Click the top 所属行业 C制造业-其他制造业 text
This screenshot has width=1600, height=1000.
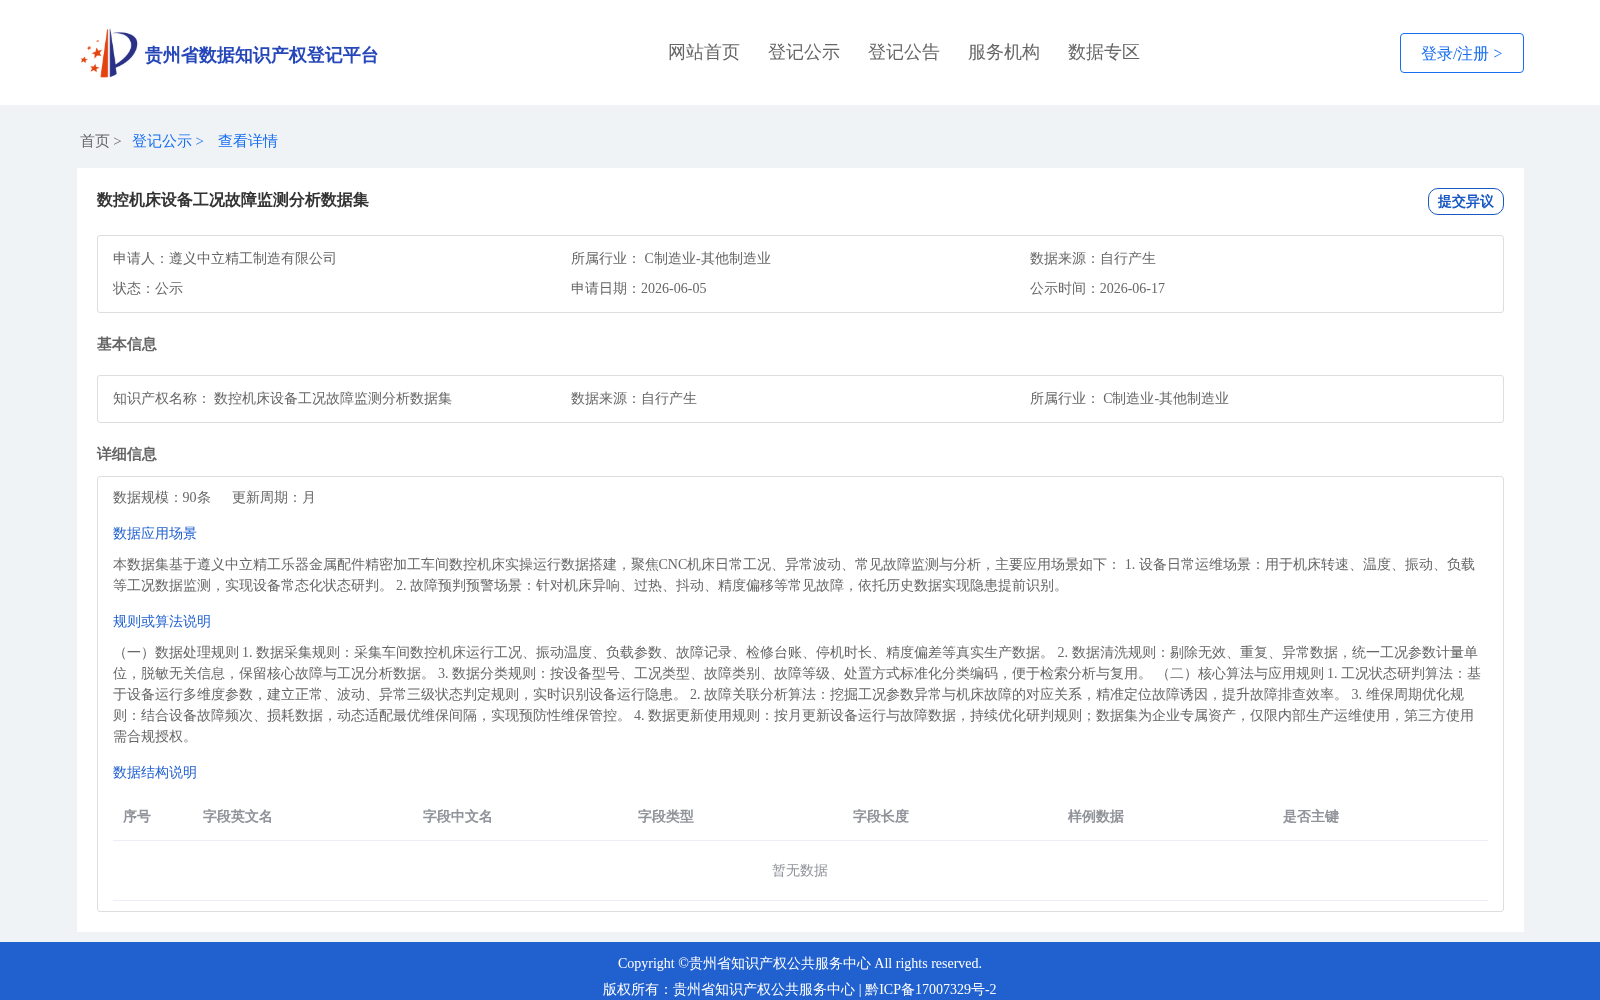[x=671, y=258]
